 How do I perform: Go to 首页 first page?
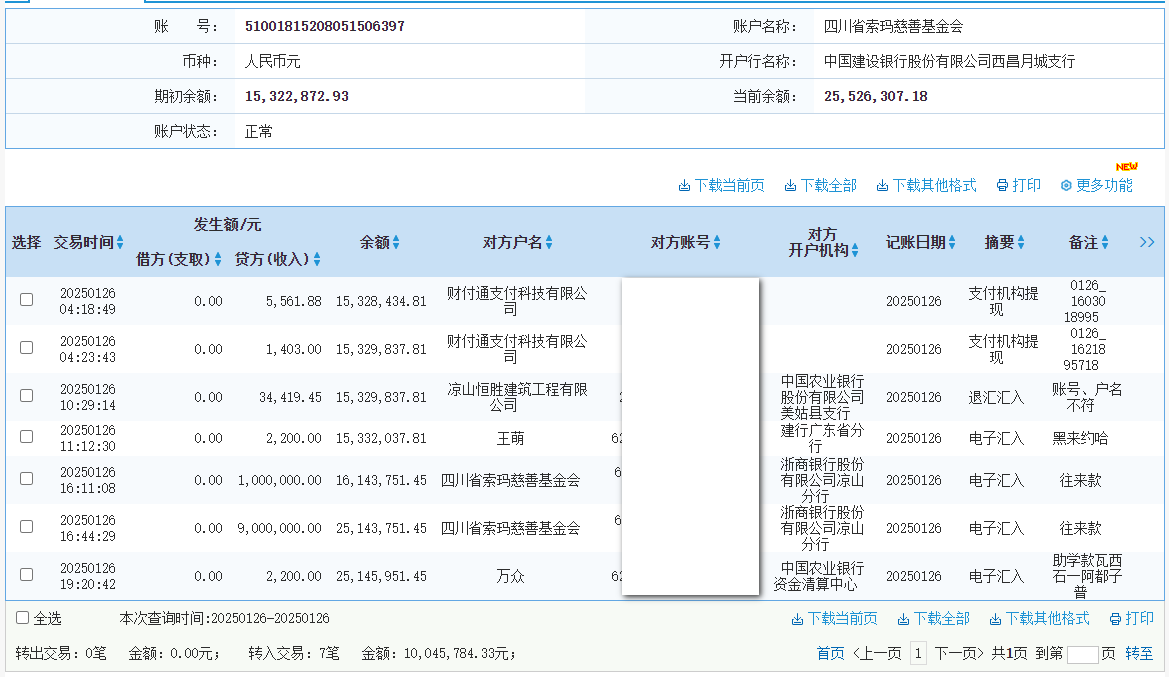pos(831,654)
